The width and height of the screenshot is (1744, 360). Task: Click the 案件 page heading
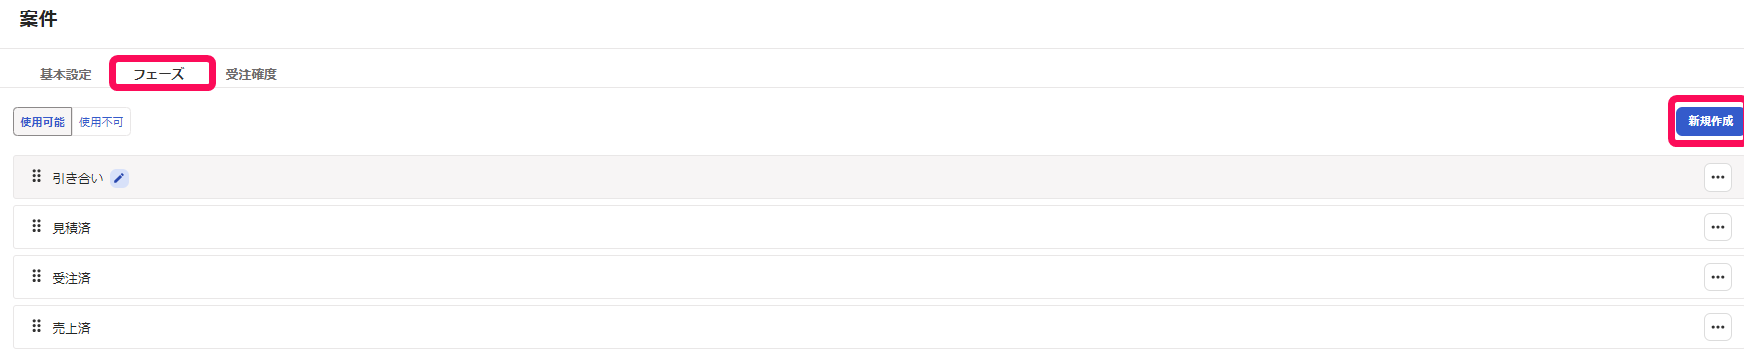(x=38, y=19)
